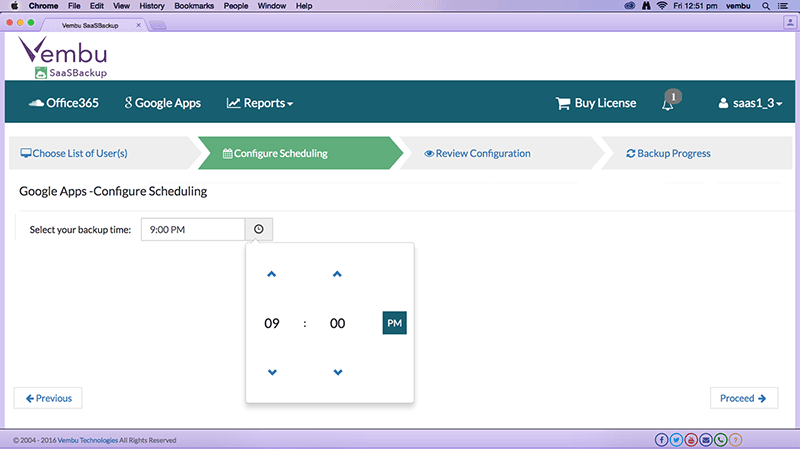Click the Fri 12:51 pm clock
This screenshot has width=800, height=449.
pos(695,6)
